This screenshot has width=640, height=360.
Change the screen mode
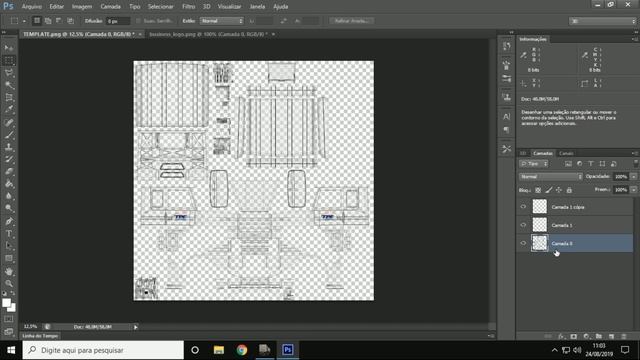(x=9, y=331)
